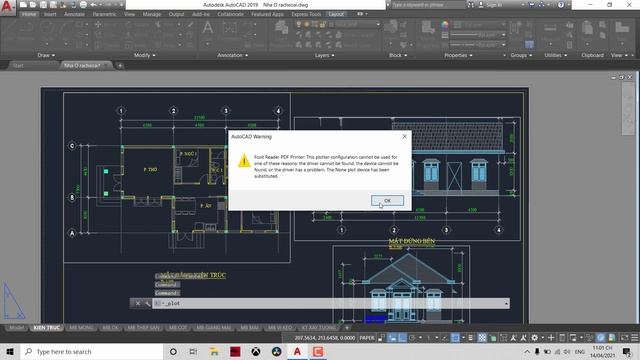The height and width of the screenshot is (360, 640).
Task: Switch to the MB MONG layout tab
Action: coord(81,328)
